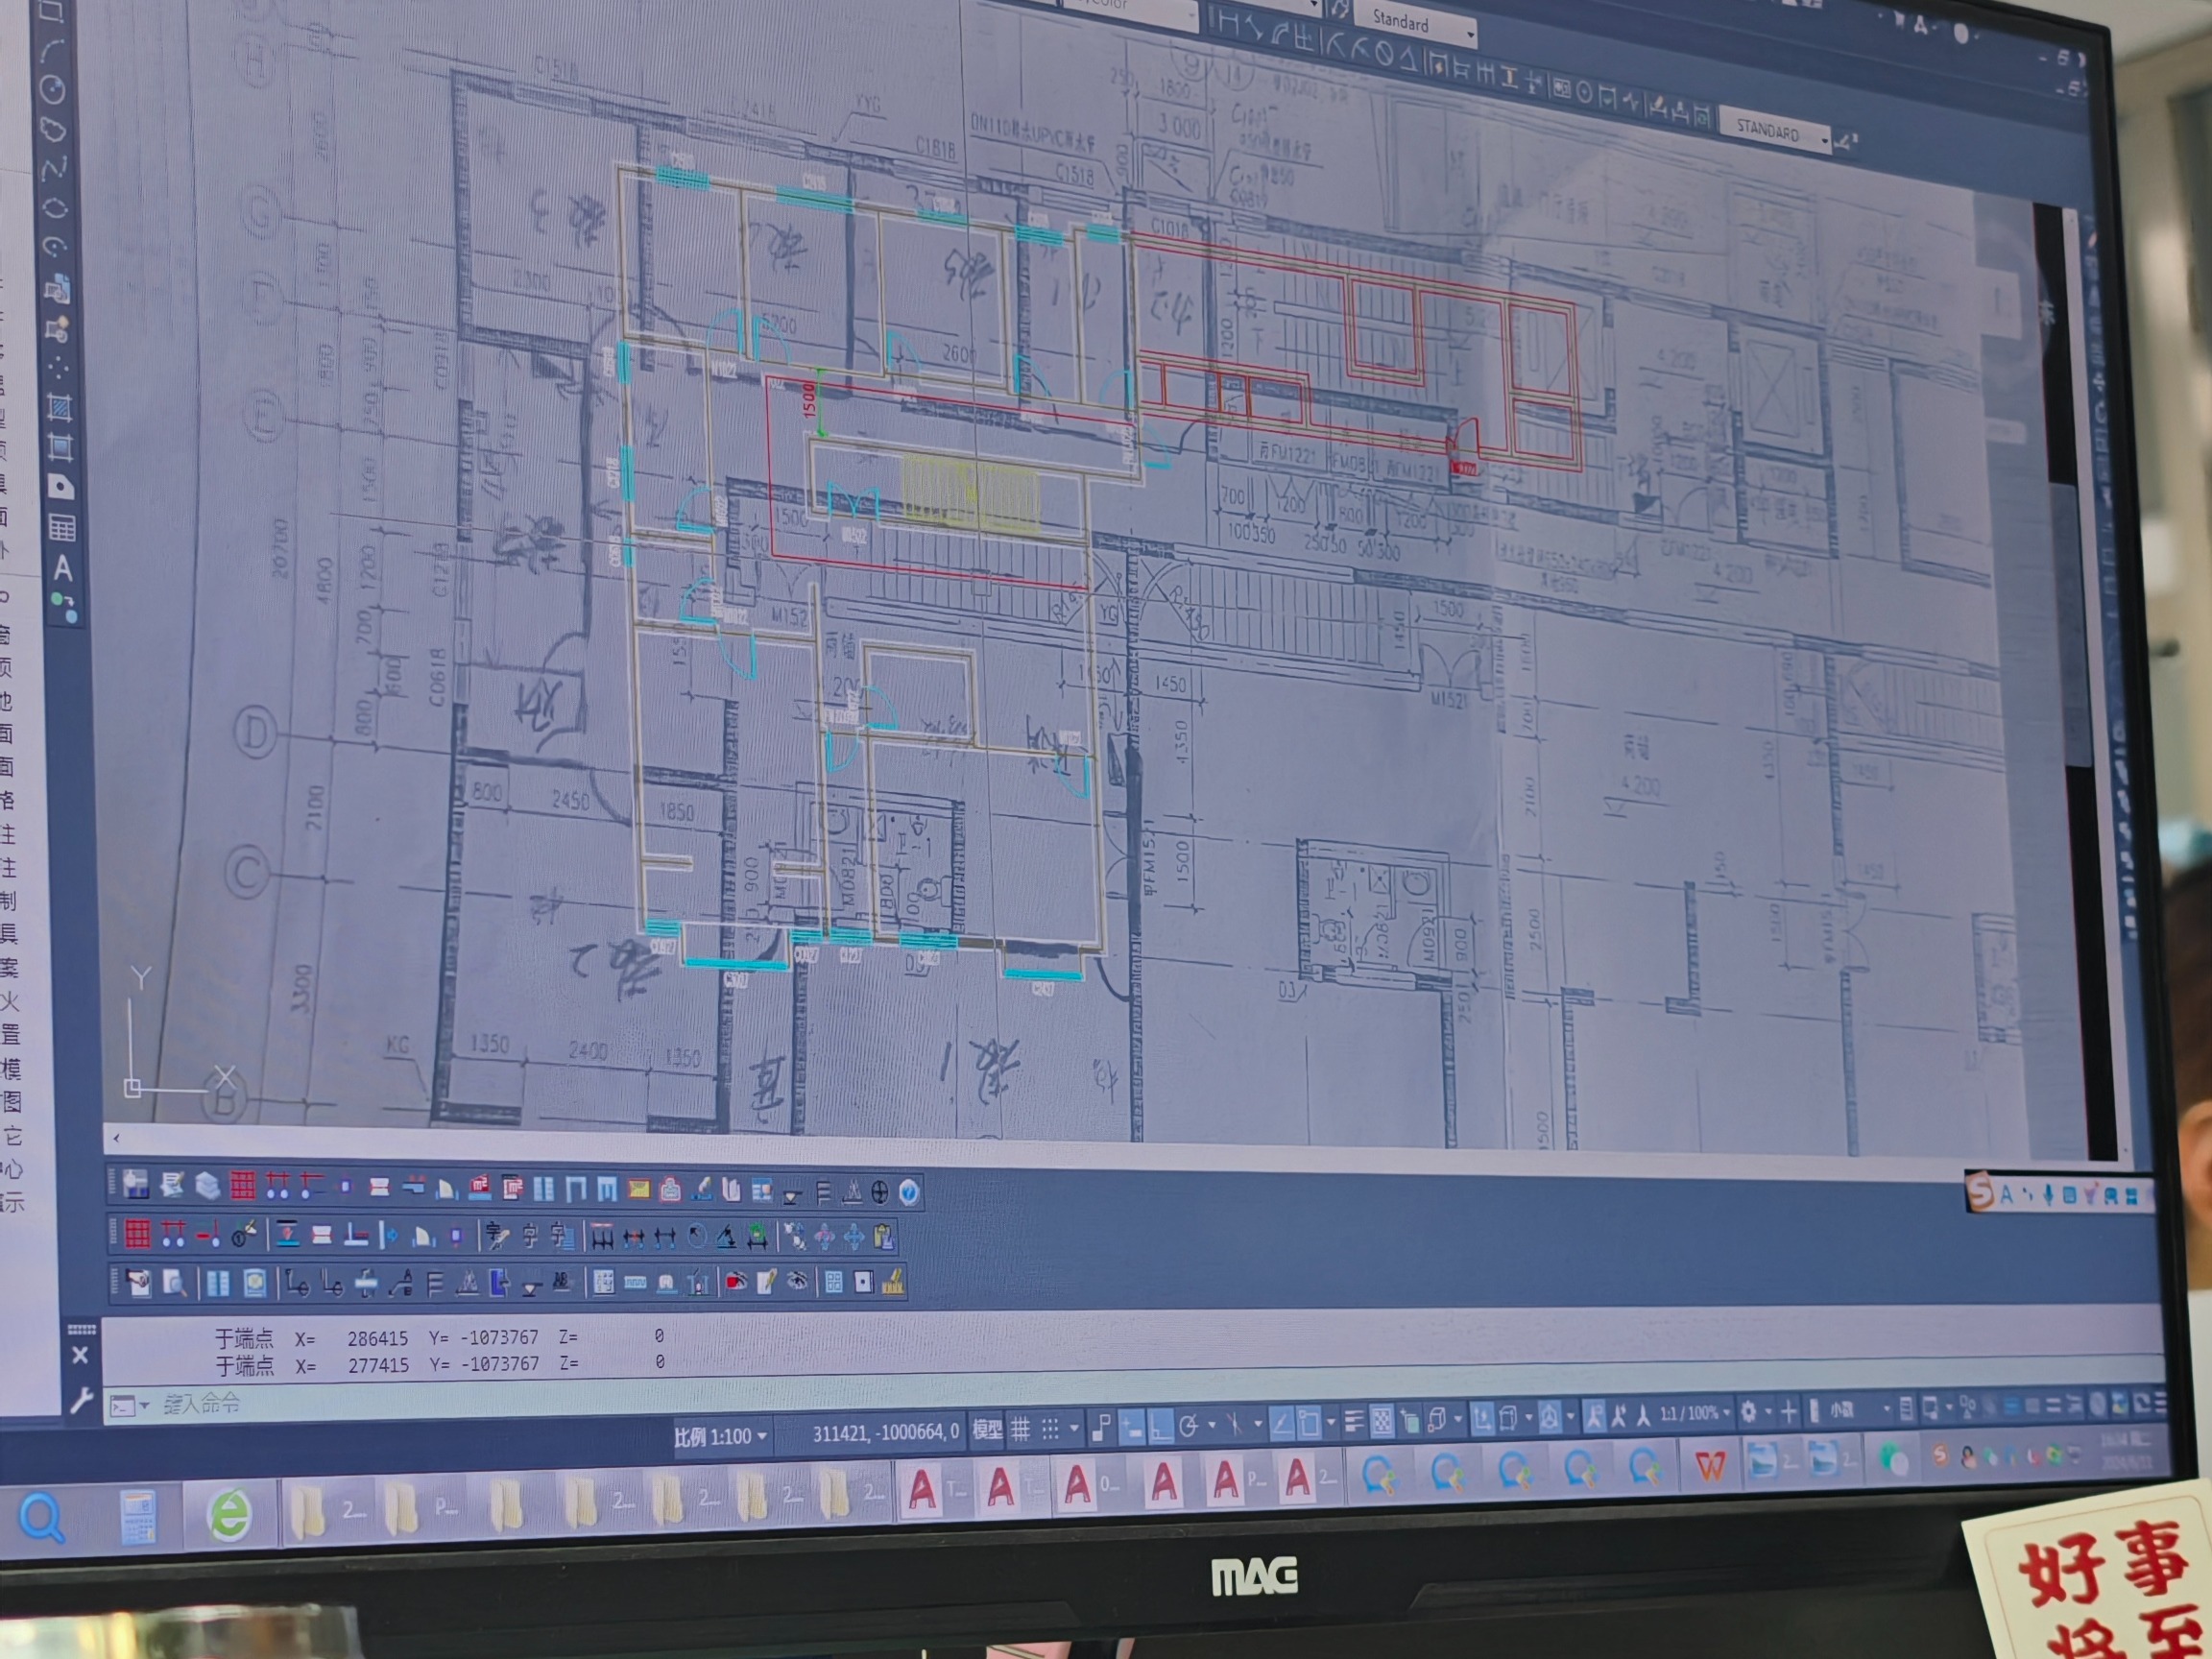
Task: Toggle snap mode in status bar
Action: coord(1050,1430)
